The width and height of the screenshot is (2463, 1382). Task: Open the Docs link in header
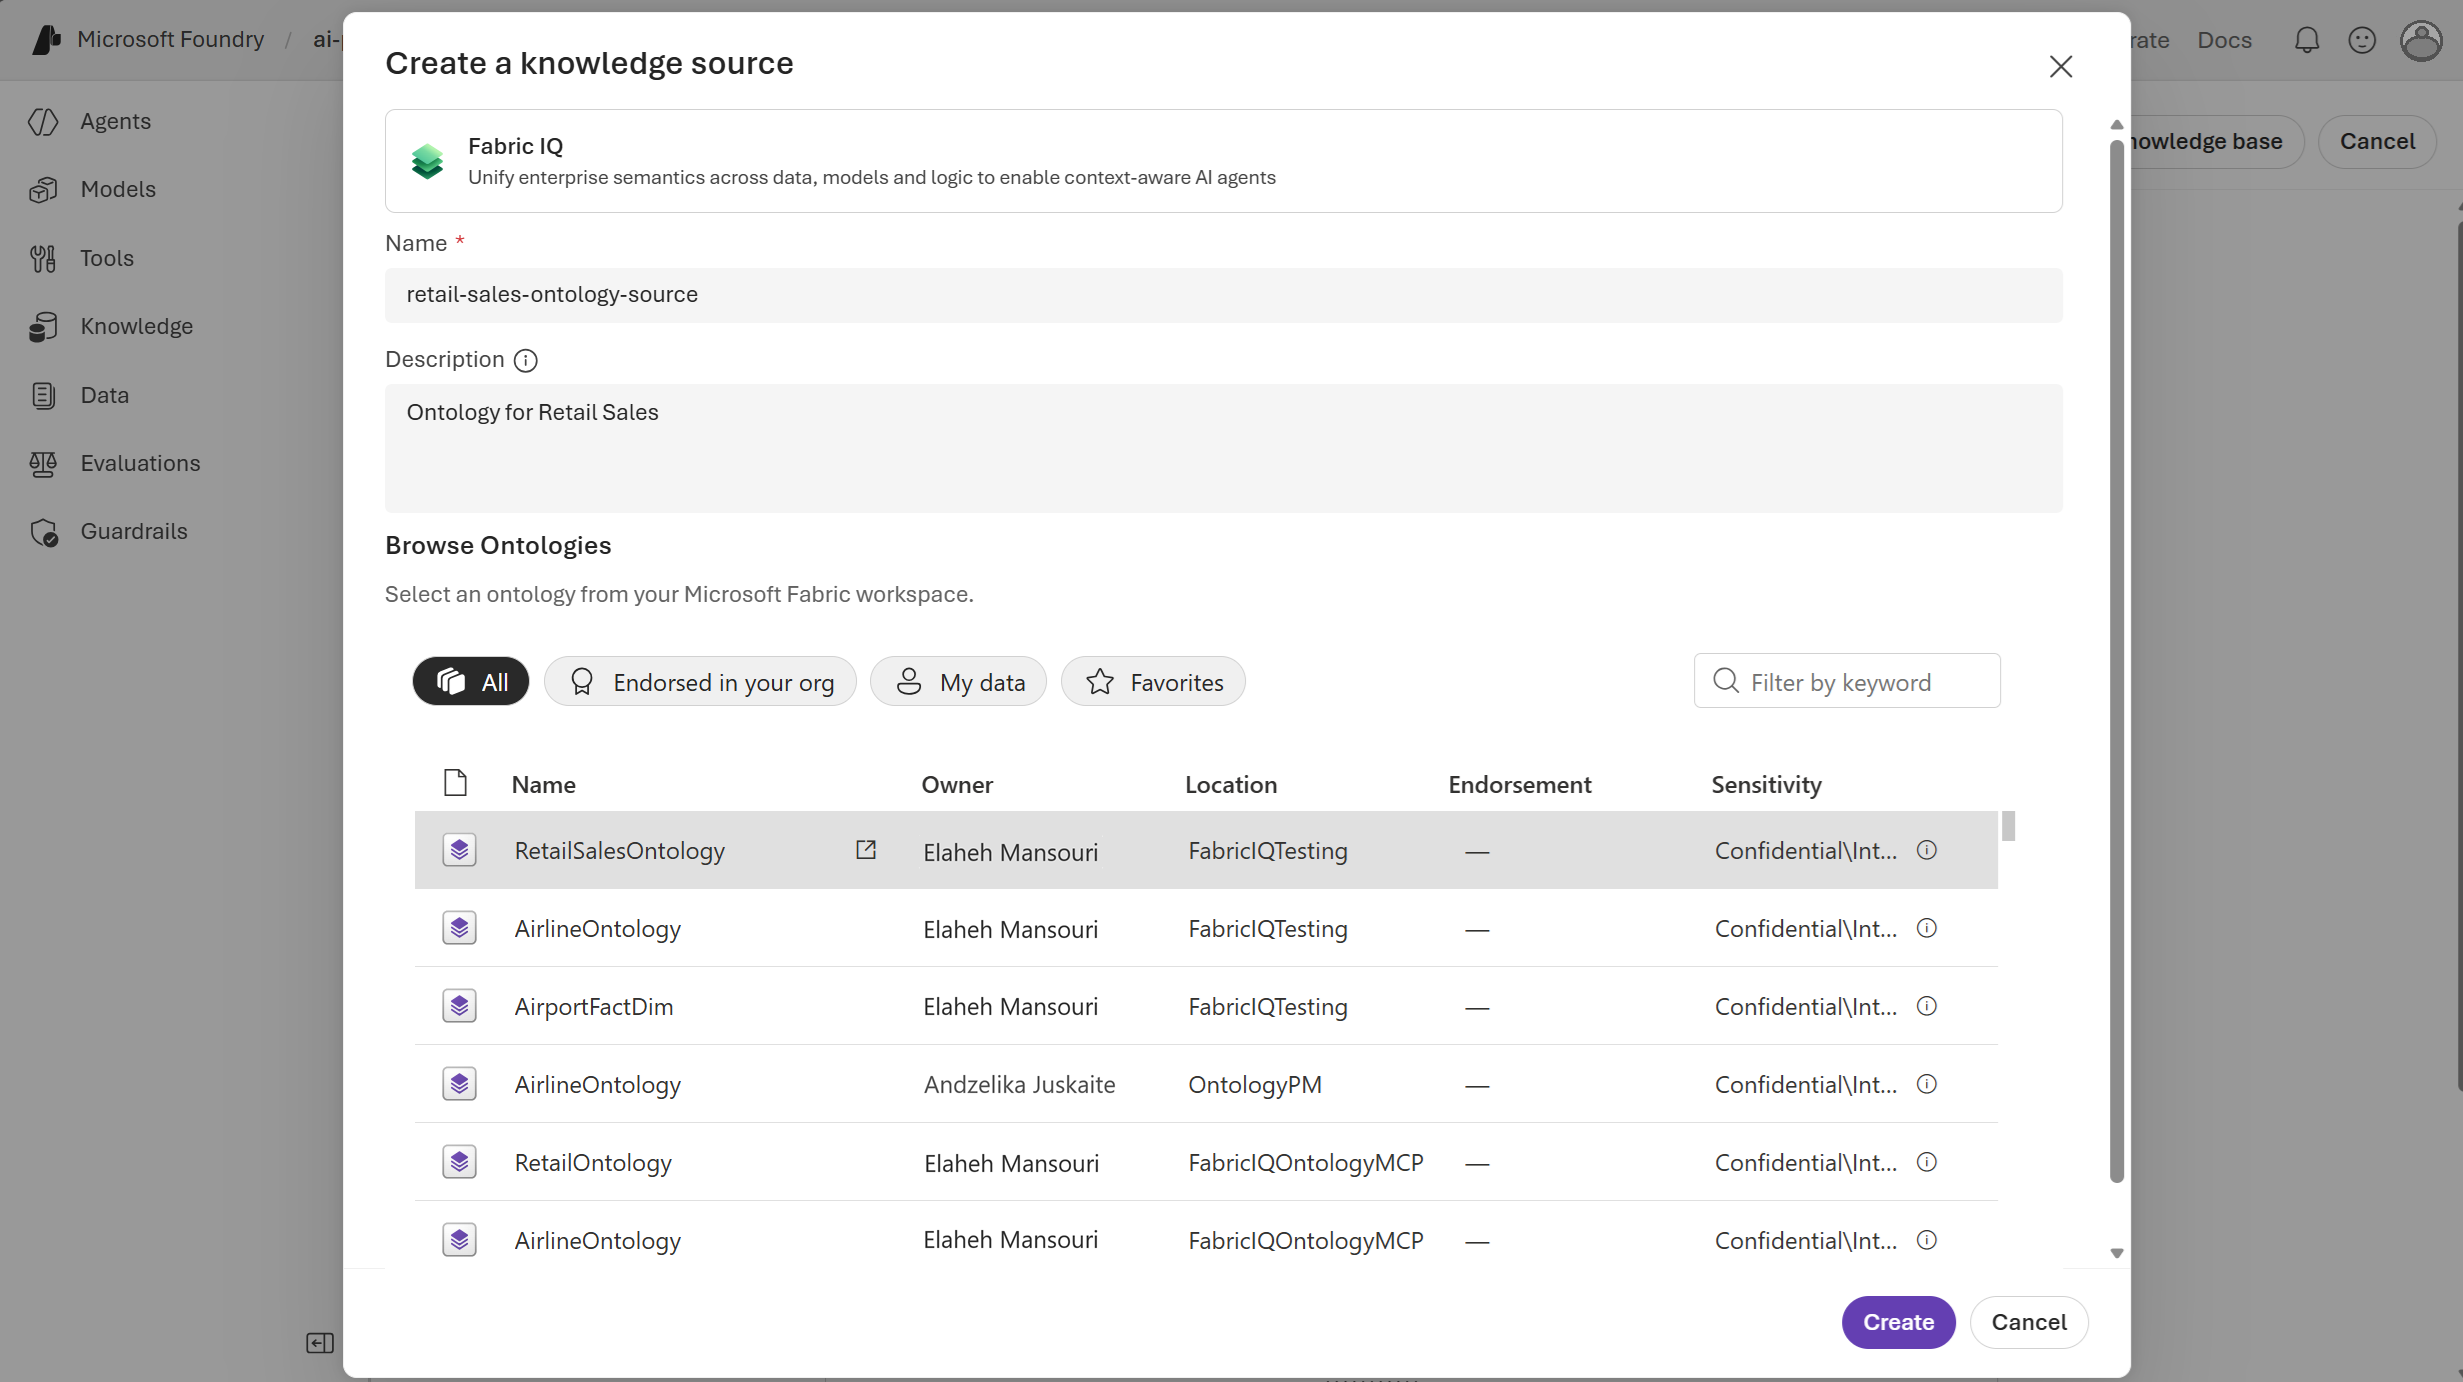pos(2224,40)
